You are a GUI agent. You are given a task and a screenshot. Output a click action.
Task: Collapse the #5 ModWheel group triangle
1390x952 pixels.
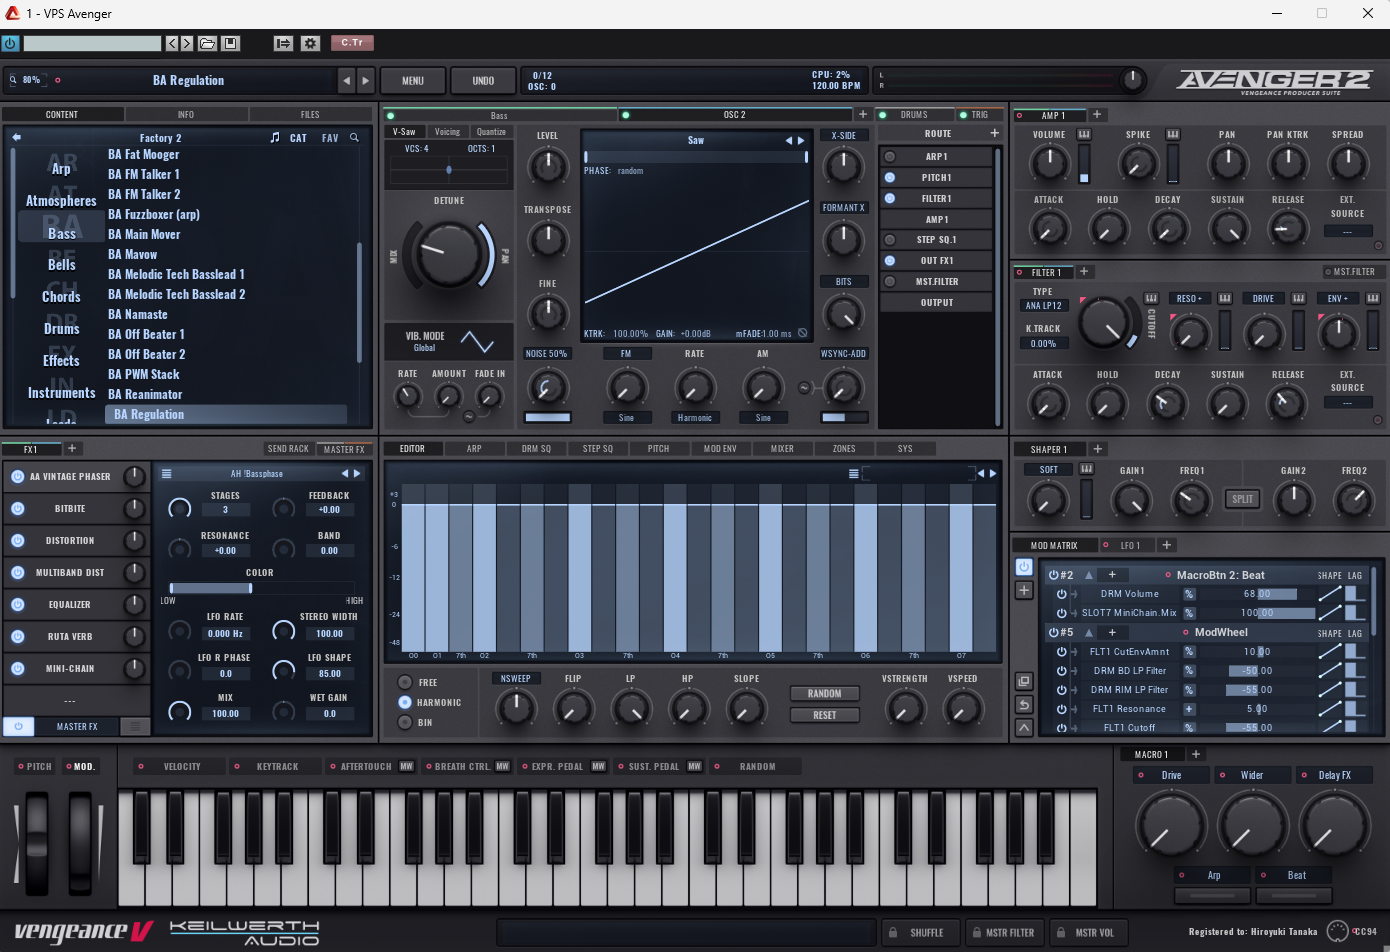click(1089, 632)
